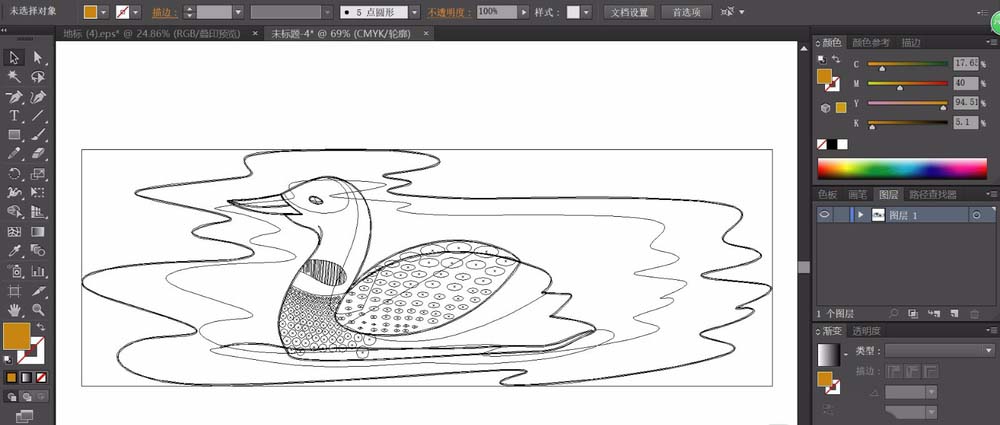Click 不透明度 link in control bar
Image resolution: width=1000 pixels, height=425 pixels.
pyautogui.click(x=450, y=12)
